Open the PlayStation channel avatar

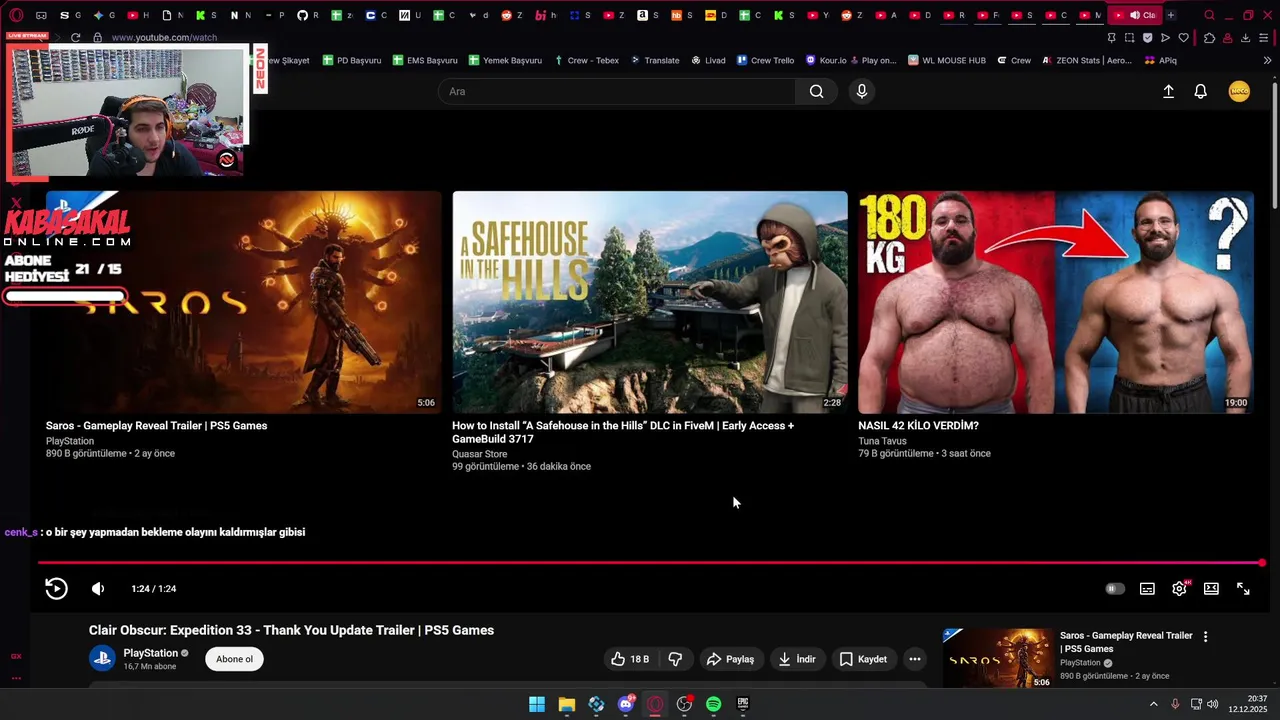[102, 658]
